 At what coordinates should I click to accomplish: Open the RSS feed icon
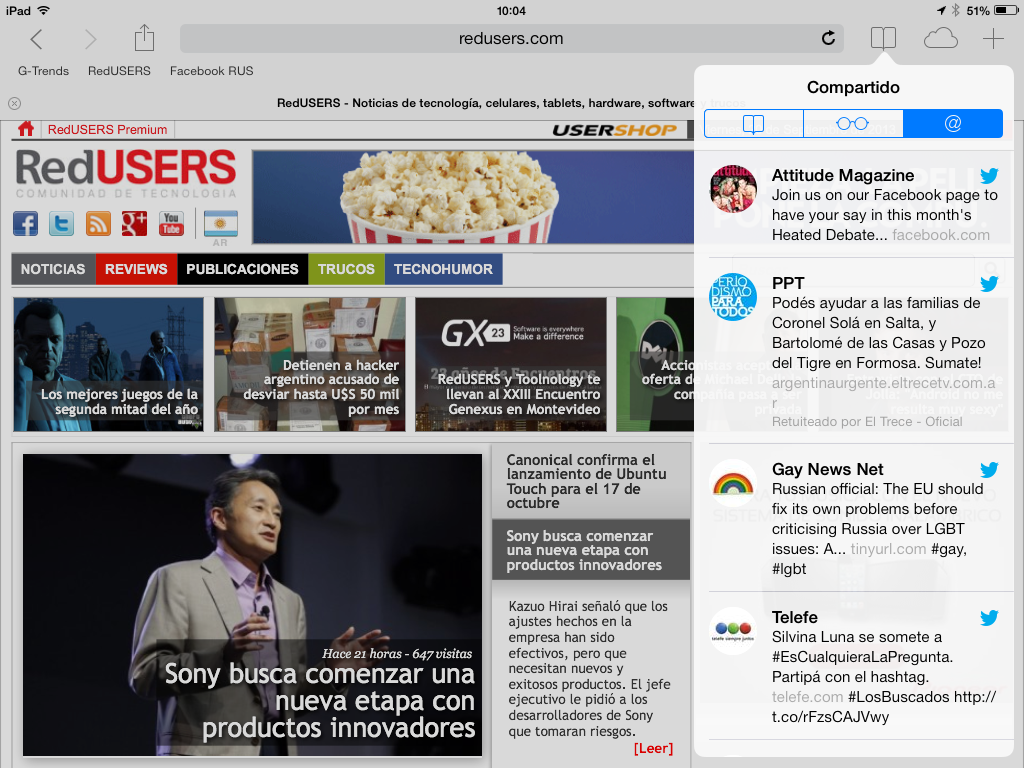click(x=98, y=223)
